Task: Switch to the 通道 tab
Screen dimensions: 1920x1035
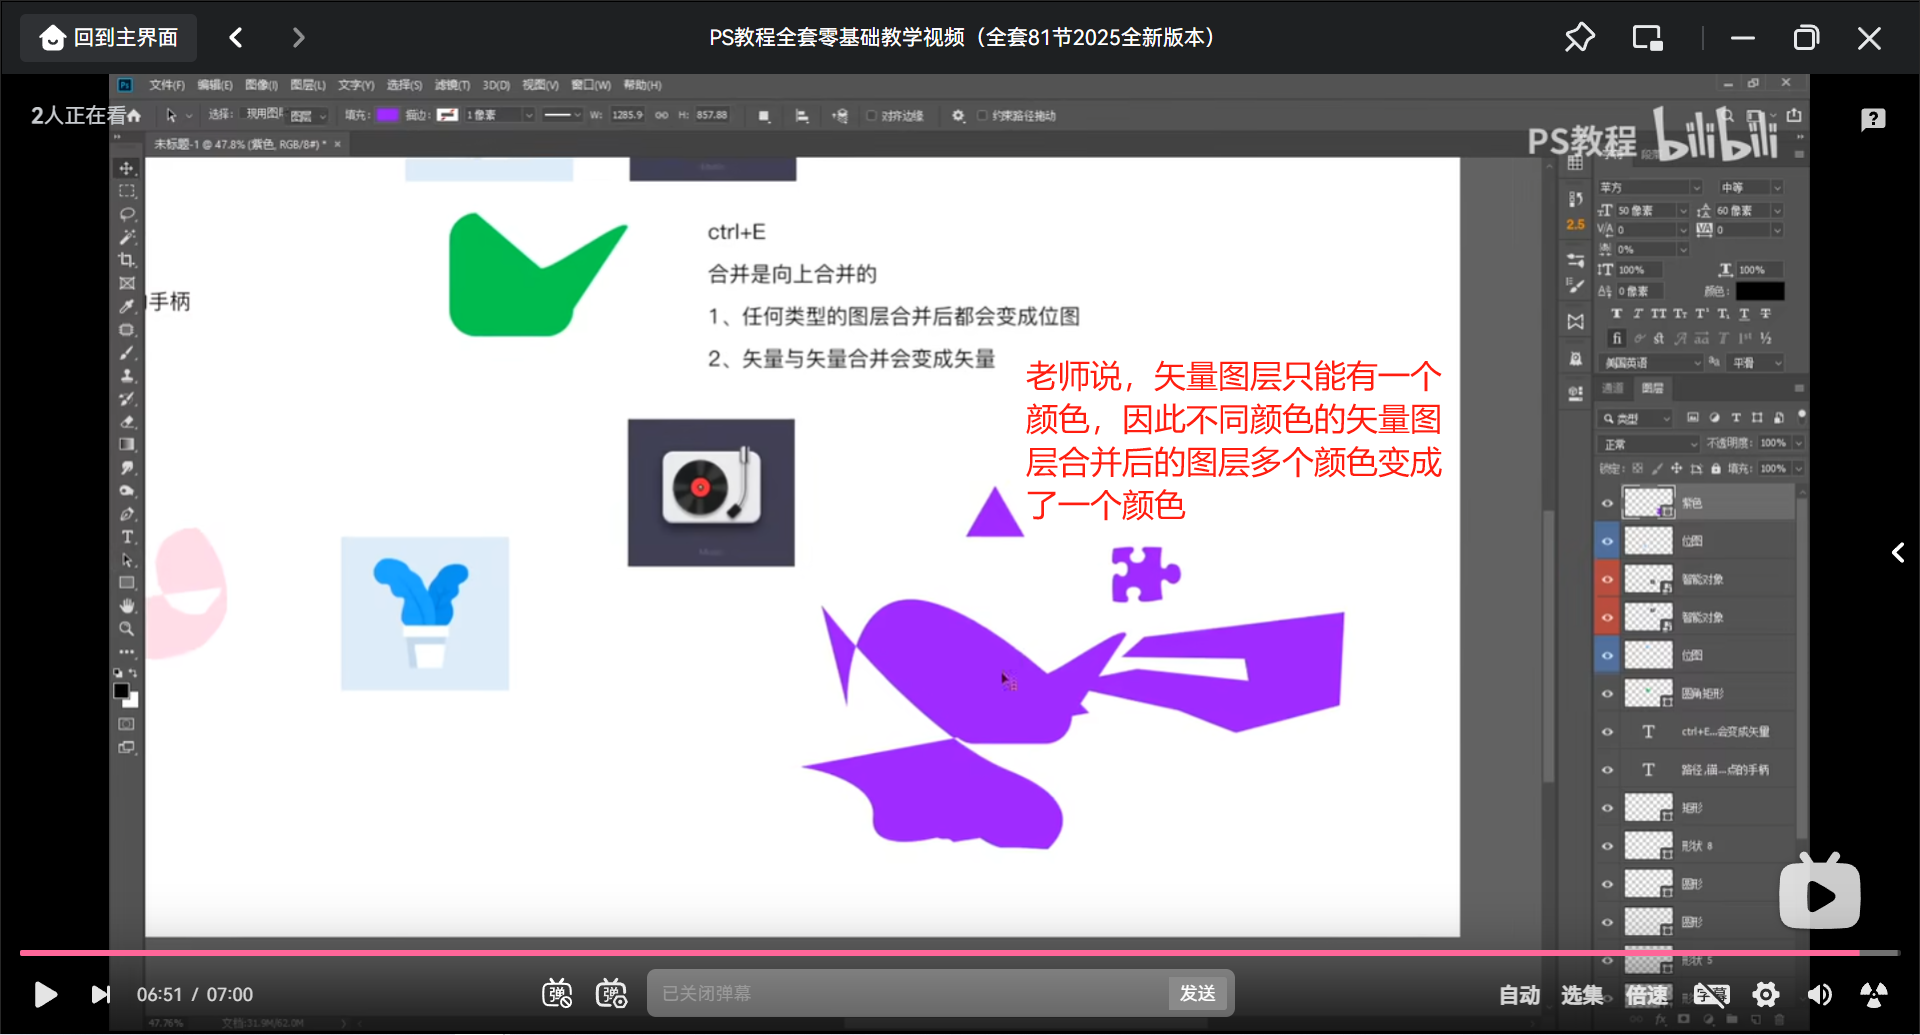Action: pos(1613,388)
